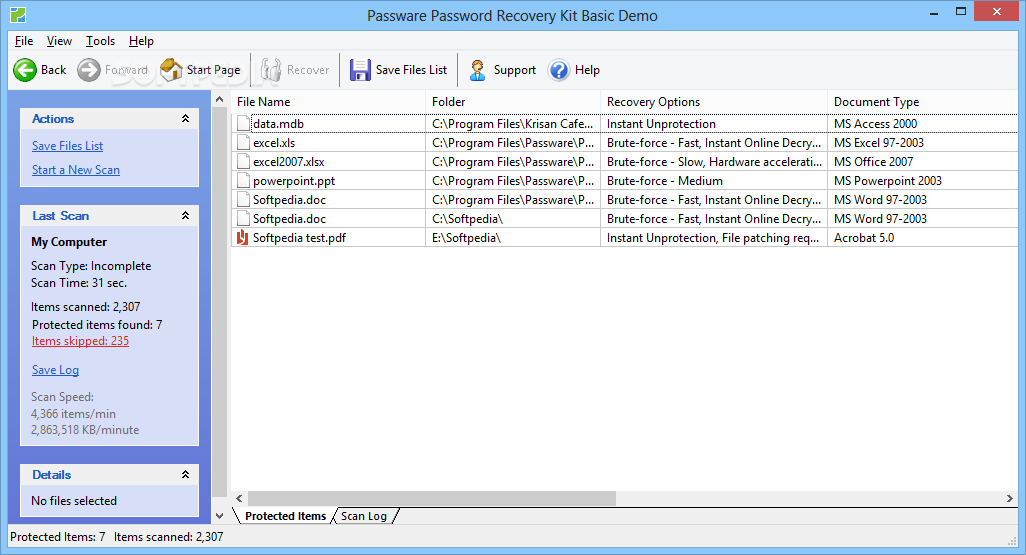The image size is (1026, 555).
Task: Click the grey Forward arrow icon
Action: [x=89, y=70]
